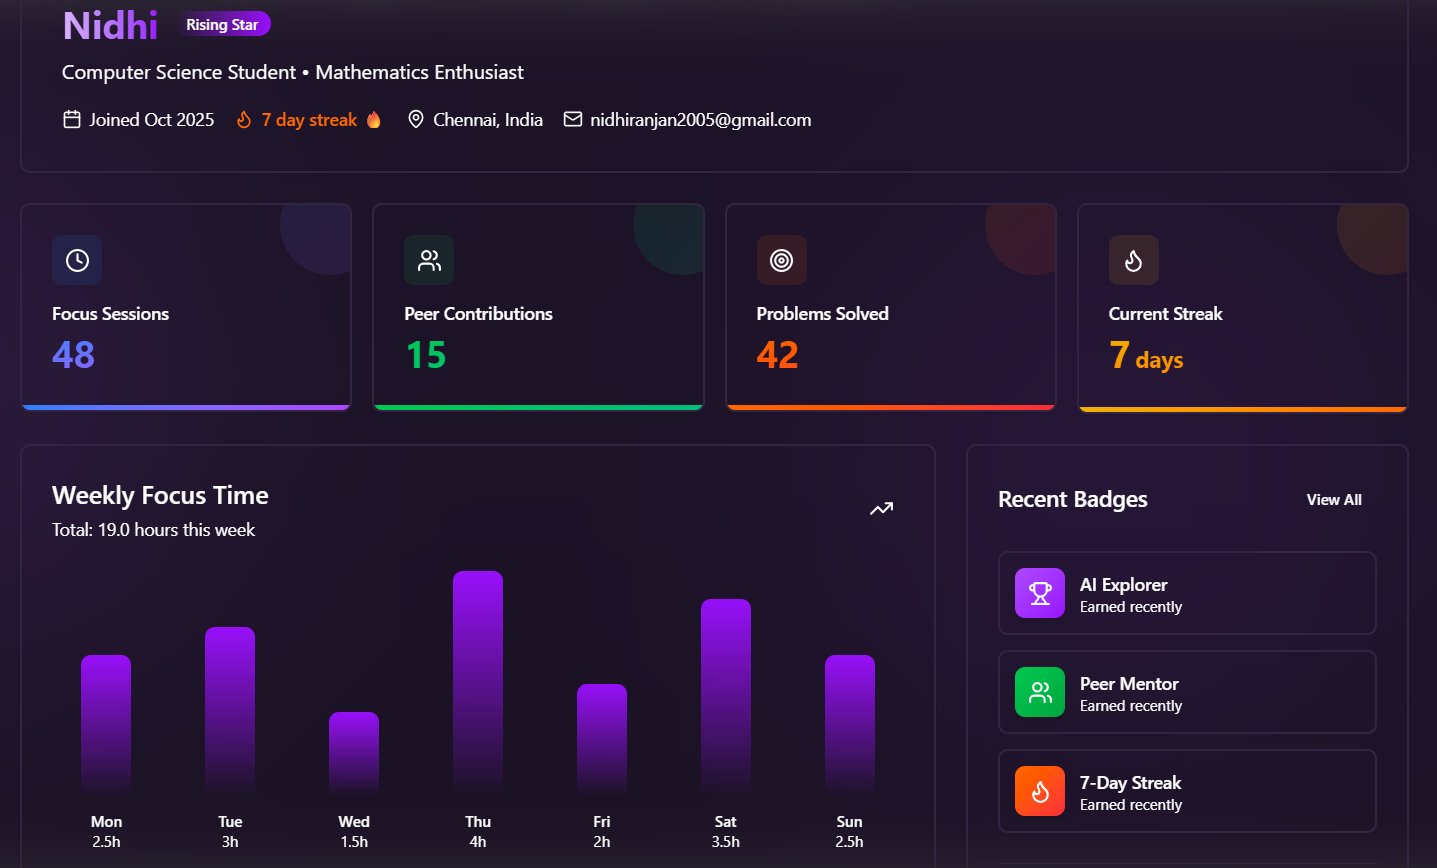Click the Thu 4h label under the chart
The image size is (1437, 868).
click(478, 831)
